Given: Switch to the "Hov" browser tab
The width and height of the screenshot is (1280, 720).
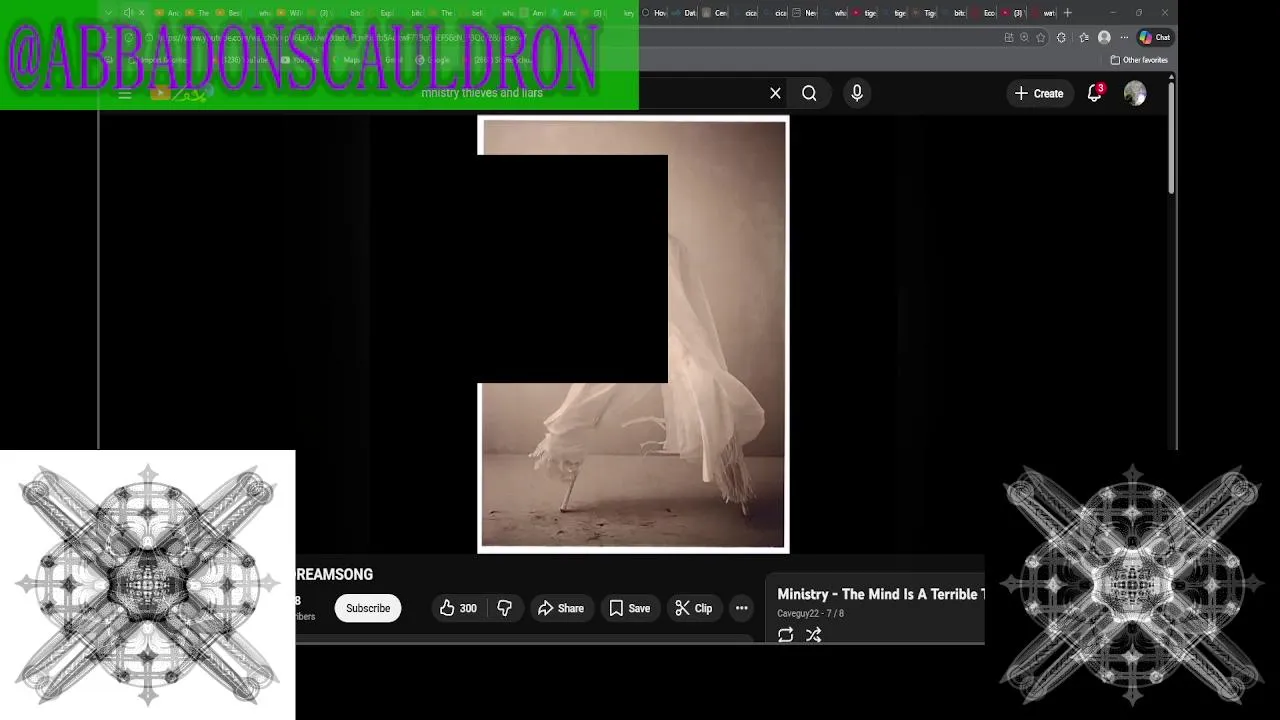Looking at the screenshot, I should [653, 13].
